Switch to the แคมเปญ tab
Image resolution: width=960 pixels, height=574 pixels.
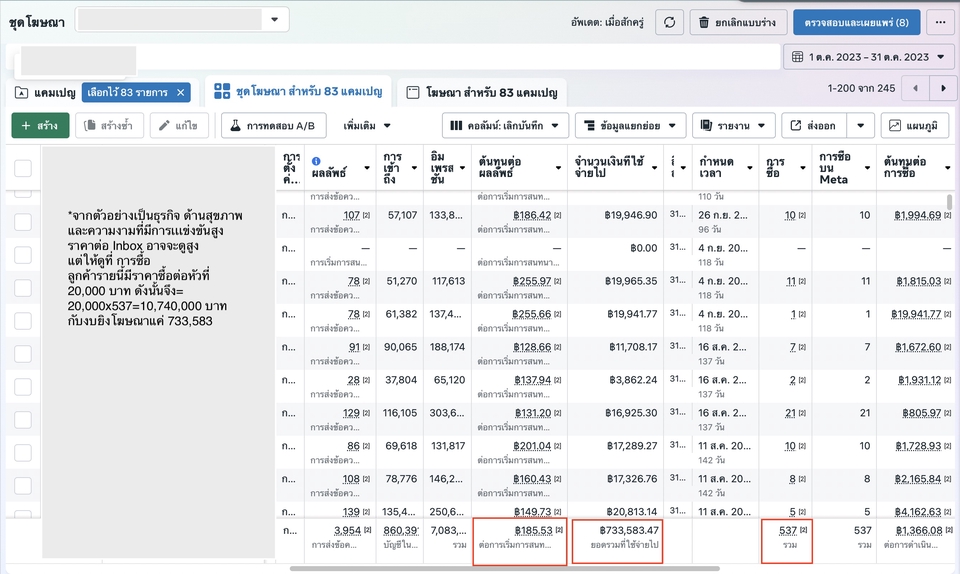coord(46,92)
